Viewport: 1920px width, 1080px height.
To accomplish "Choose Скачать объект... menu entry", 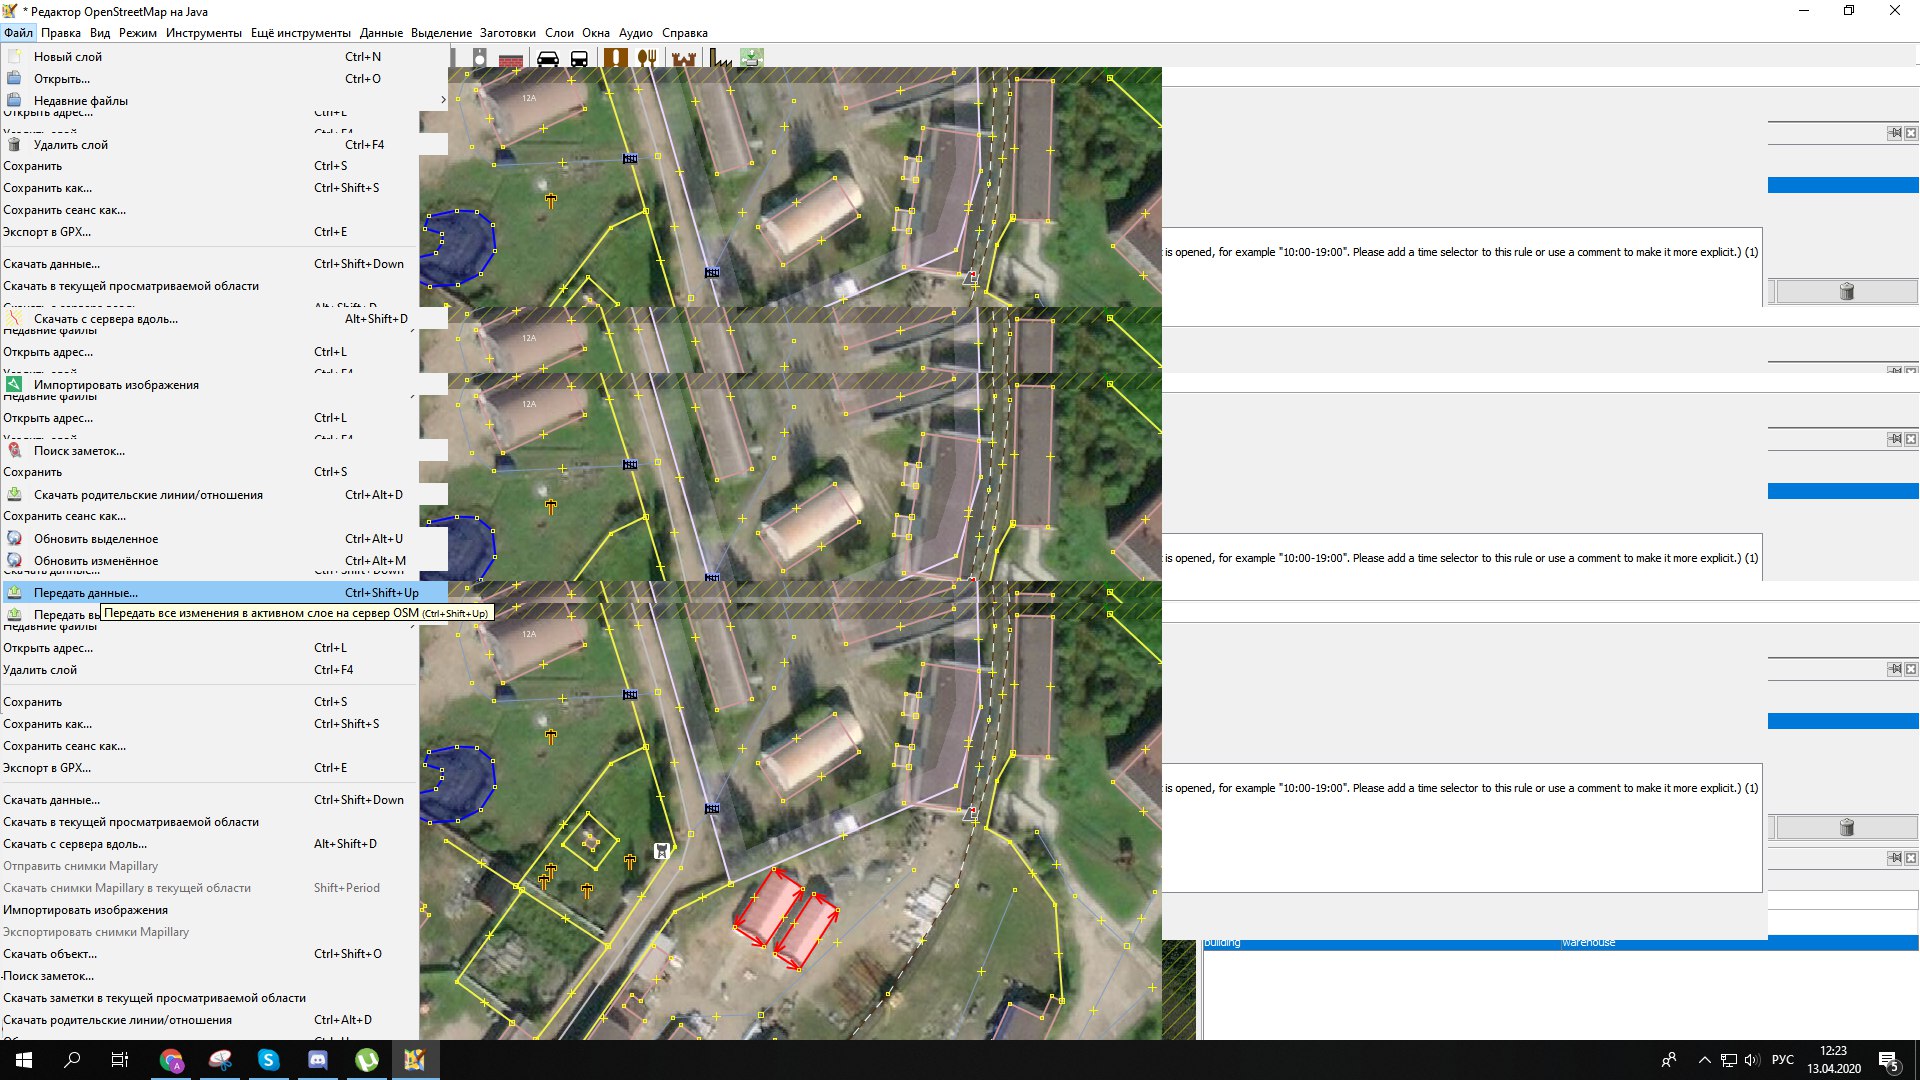I will (210, 954).
